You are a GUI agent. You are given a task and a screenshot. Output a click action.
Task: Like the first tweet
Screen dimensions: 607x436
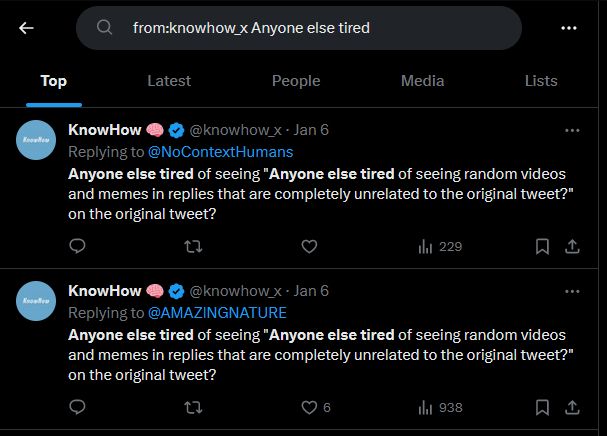(309, 246)
